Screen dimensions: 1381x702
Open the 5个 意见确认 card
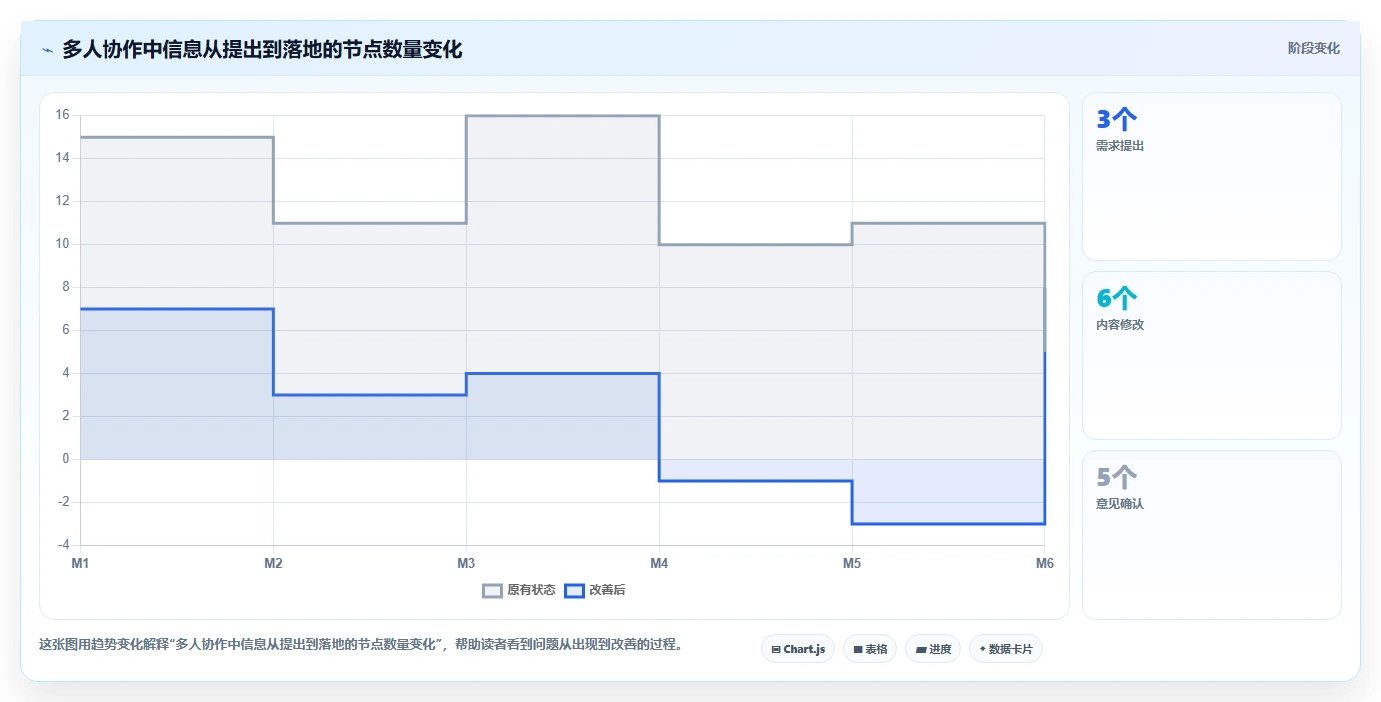tap(1212, 535)
